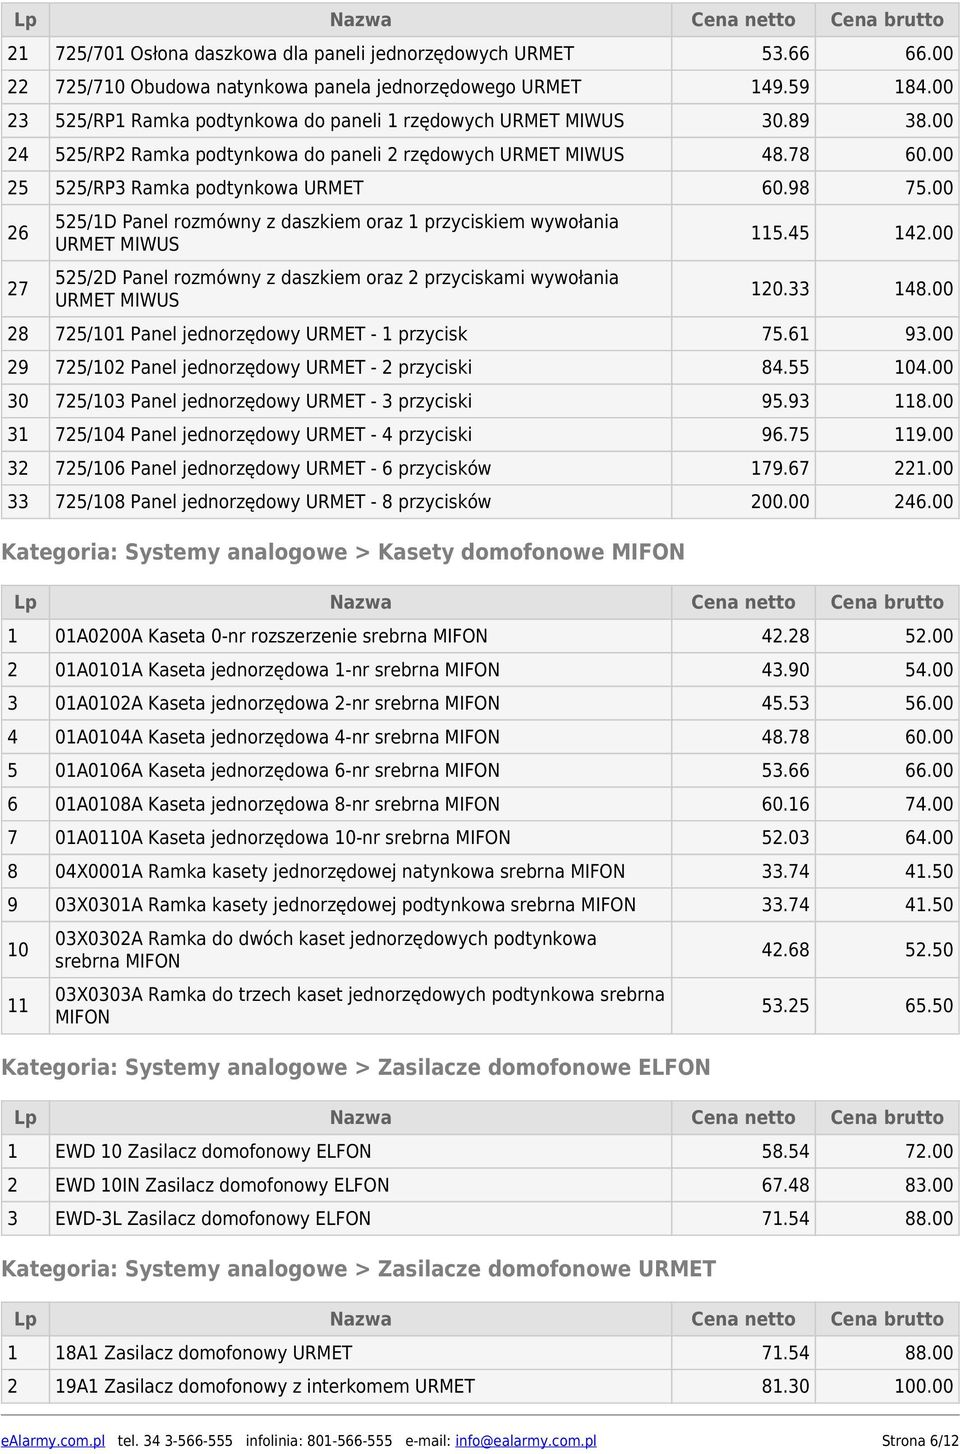The image size is (960, 1454).
Task: Select 725/101 Panel jednorzędowy 1 przycisk
Action: tap(261, 334)
